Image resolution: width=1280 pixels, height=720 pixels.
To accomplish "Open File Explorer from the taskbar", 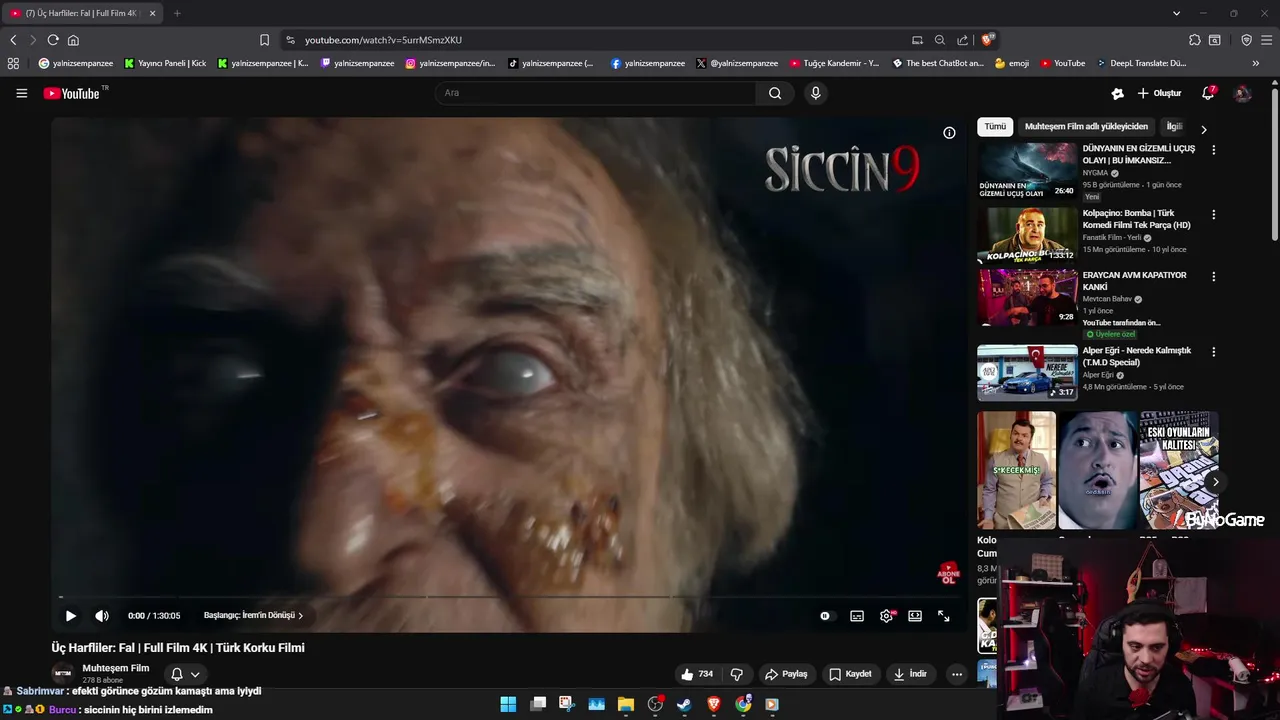I will [x=625, y=704].
